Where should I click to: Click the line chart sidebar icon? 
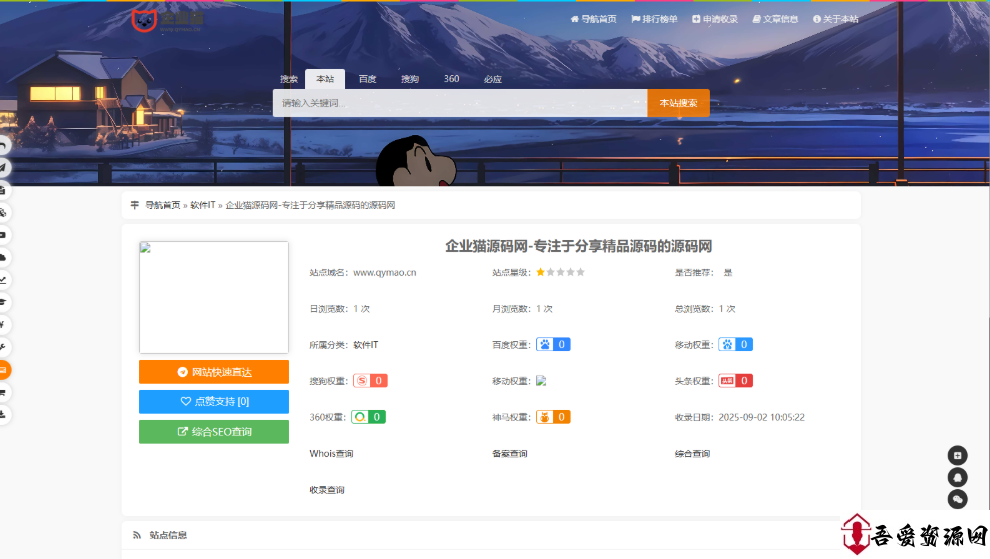pos(4,280)
